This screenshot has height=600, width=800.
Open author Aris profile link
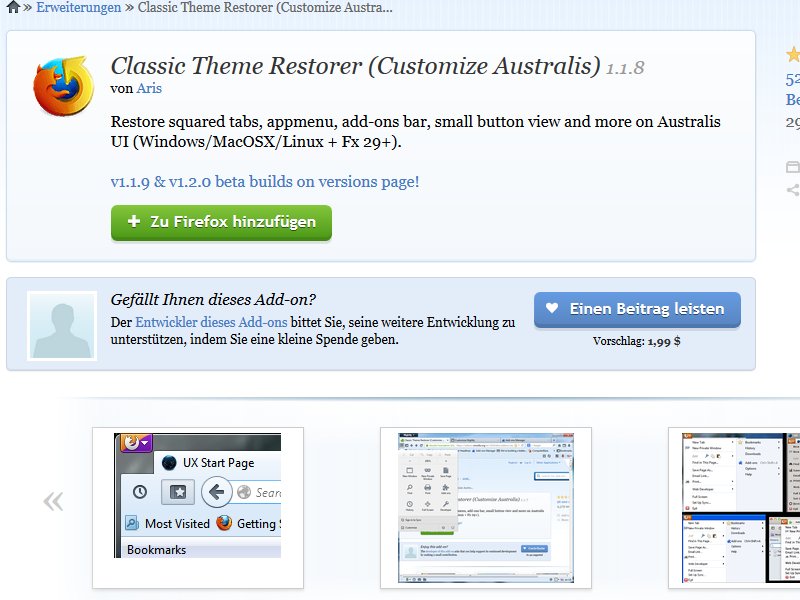pos(149,88)
